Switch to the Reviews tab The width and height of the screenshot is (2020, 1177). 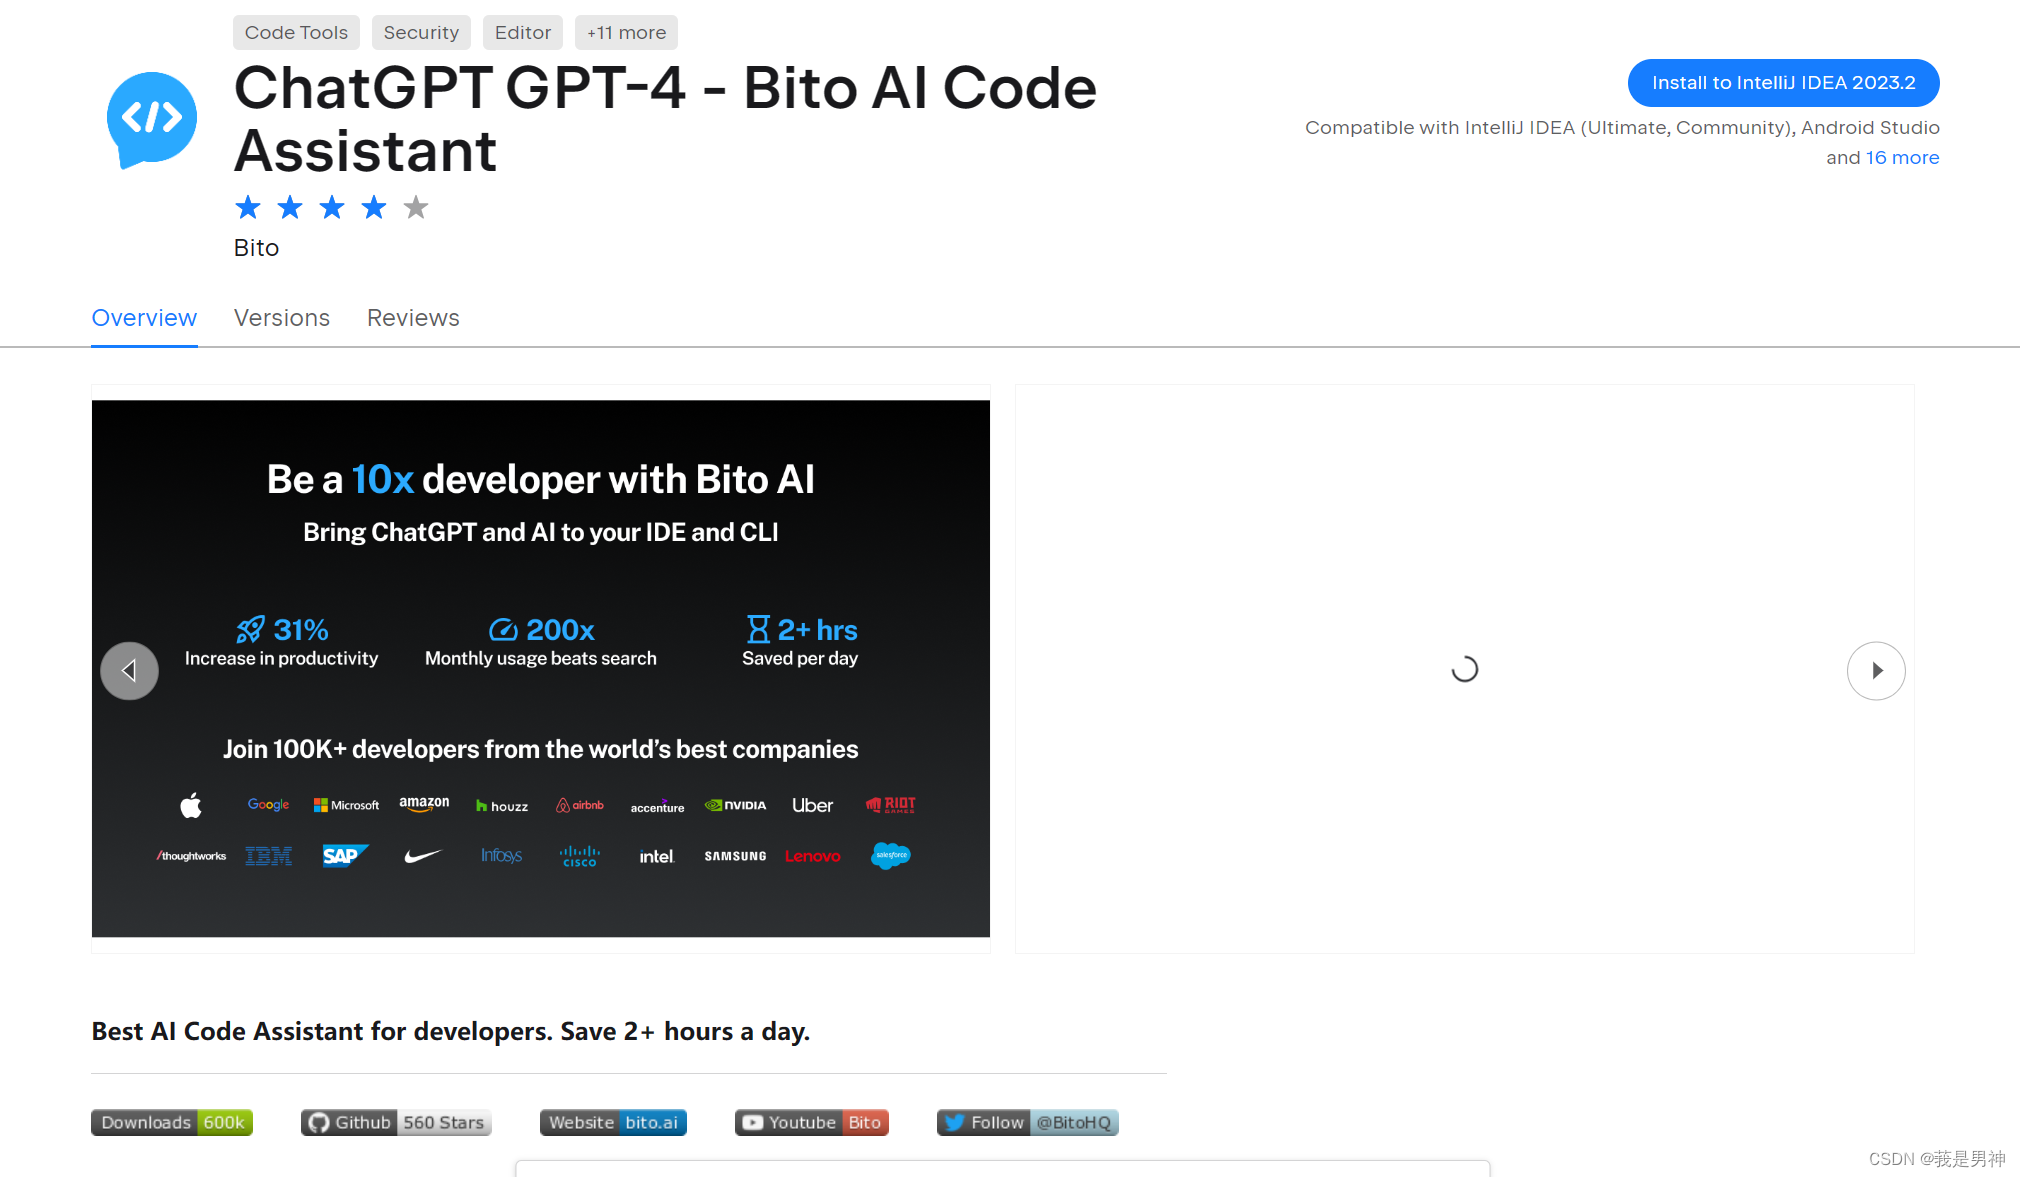click(x=412, y=317)
